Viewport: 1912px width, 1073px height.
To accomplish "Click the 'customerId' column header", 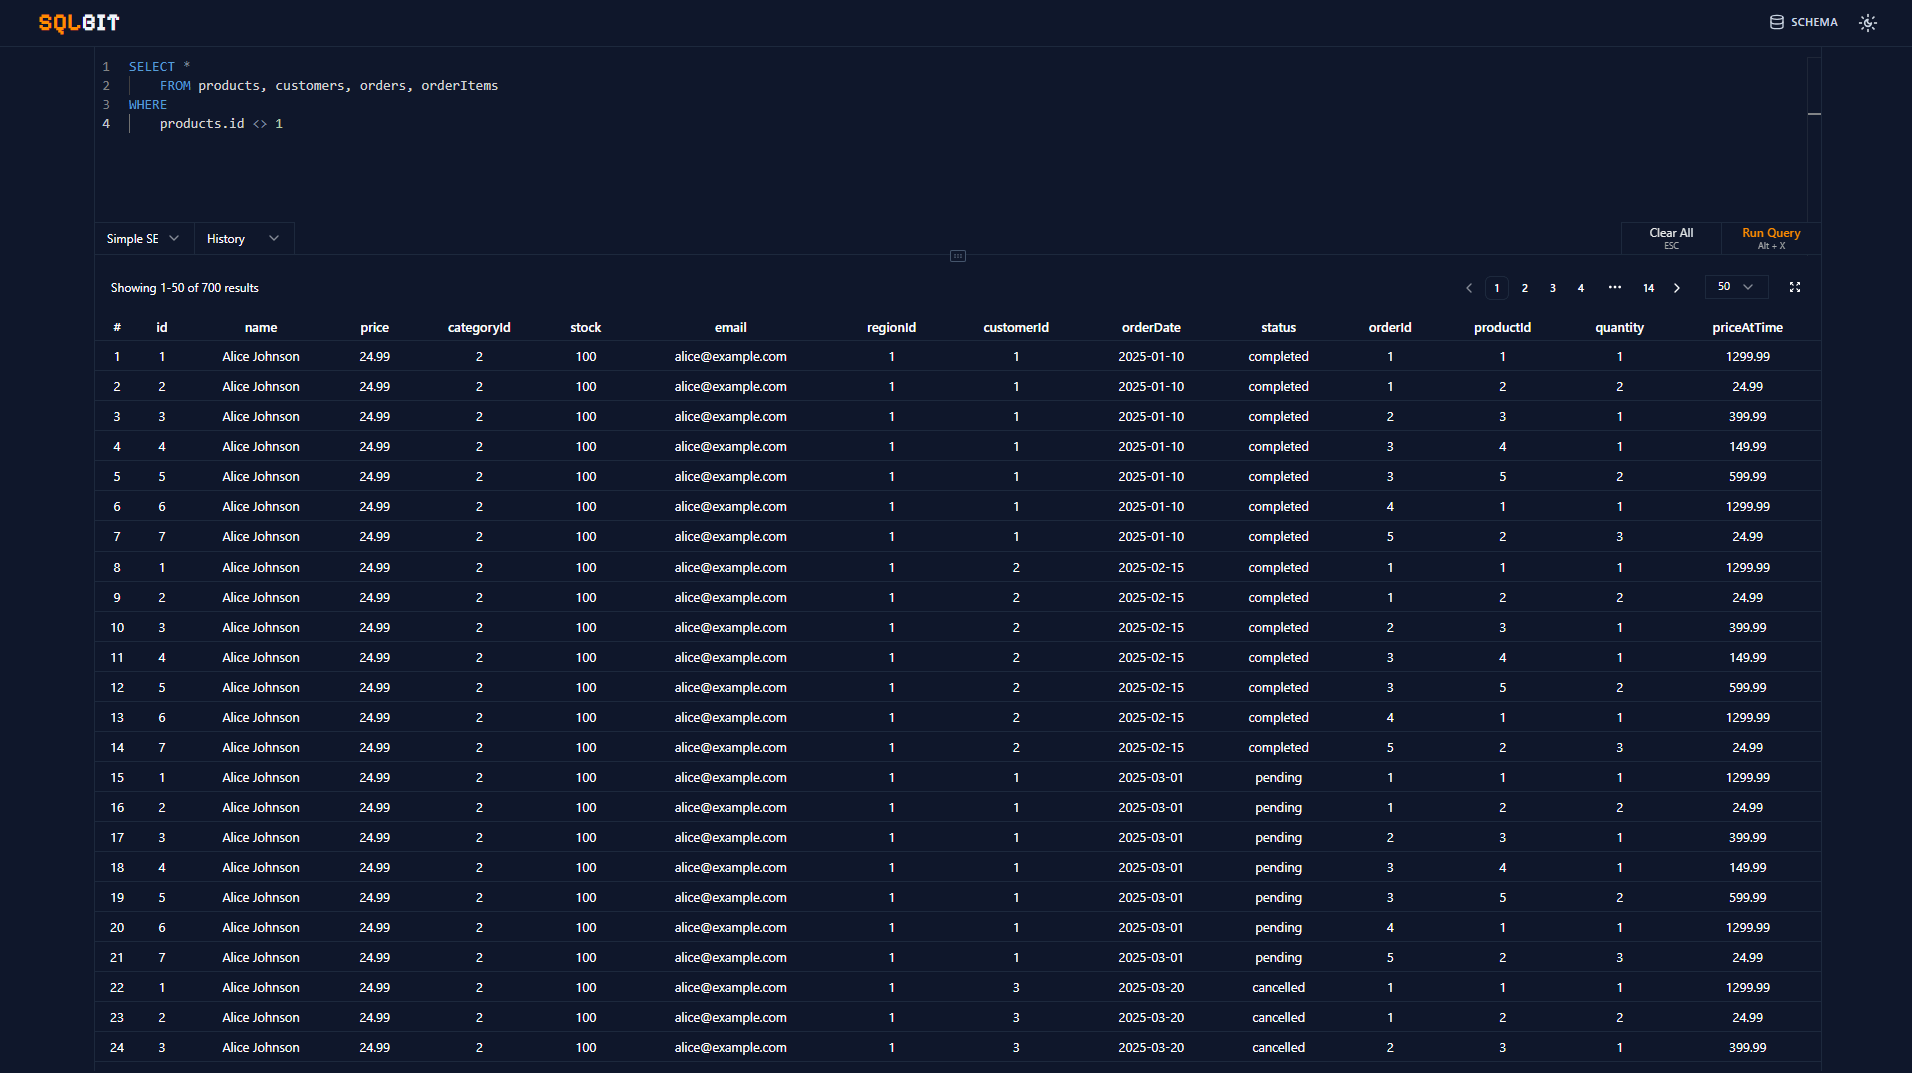I will [x=1016, y=328].
